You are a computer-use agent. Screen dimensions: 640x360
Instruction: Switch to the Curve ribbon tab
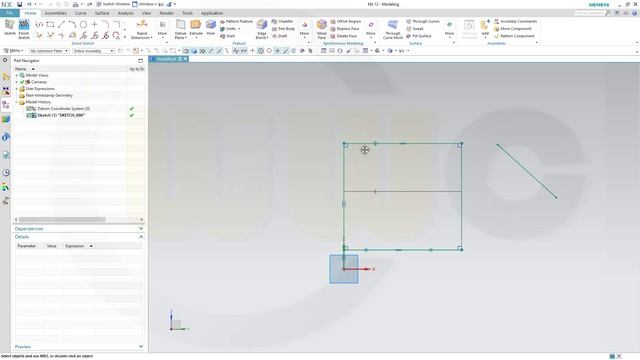[80, 13]
